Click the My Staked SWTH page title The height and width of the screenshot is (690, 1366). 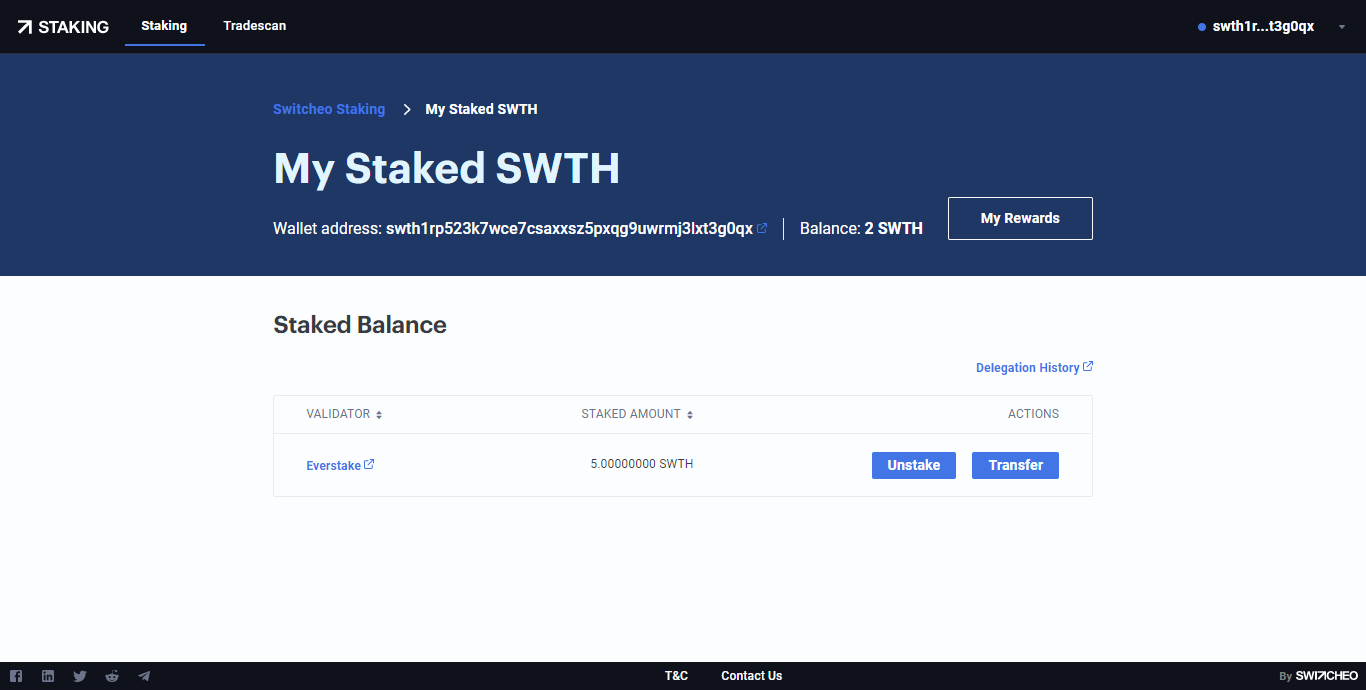(x=447, y=168)
